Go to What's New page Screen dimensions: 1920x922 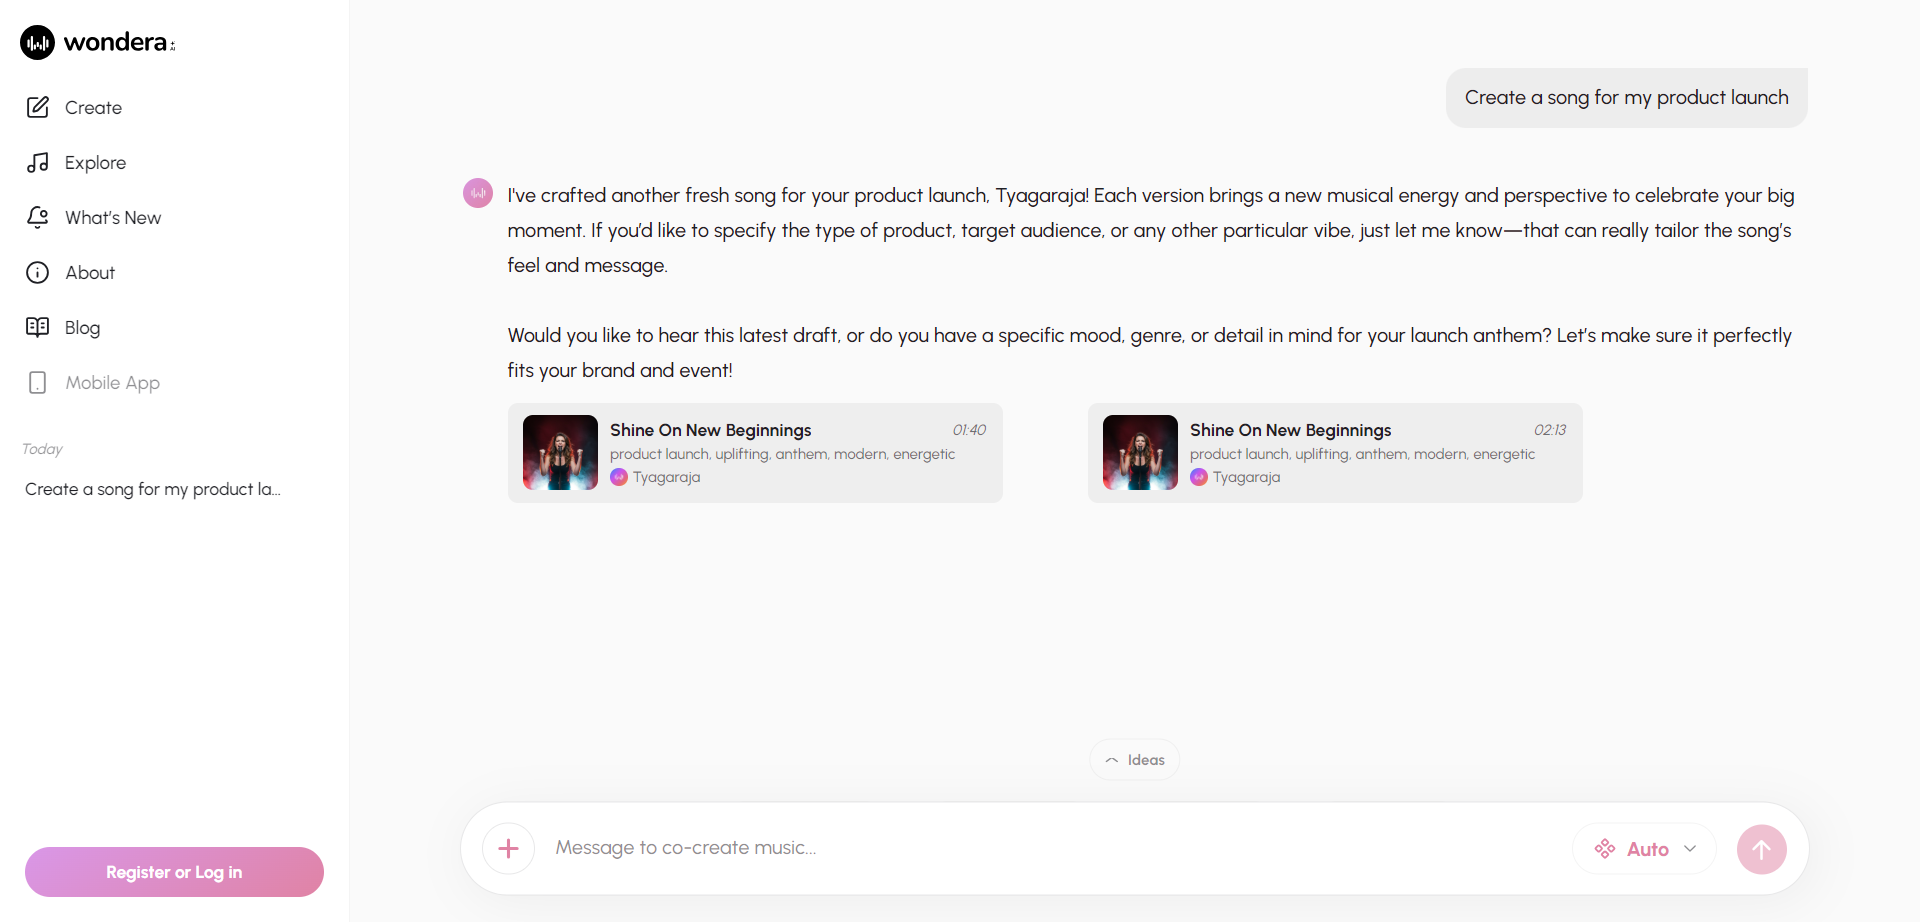(112, 218)
